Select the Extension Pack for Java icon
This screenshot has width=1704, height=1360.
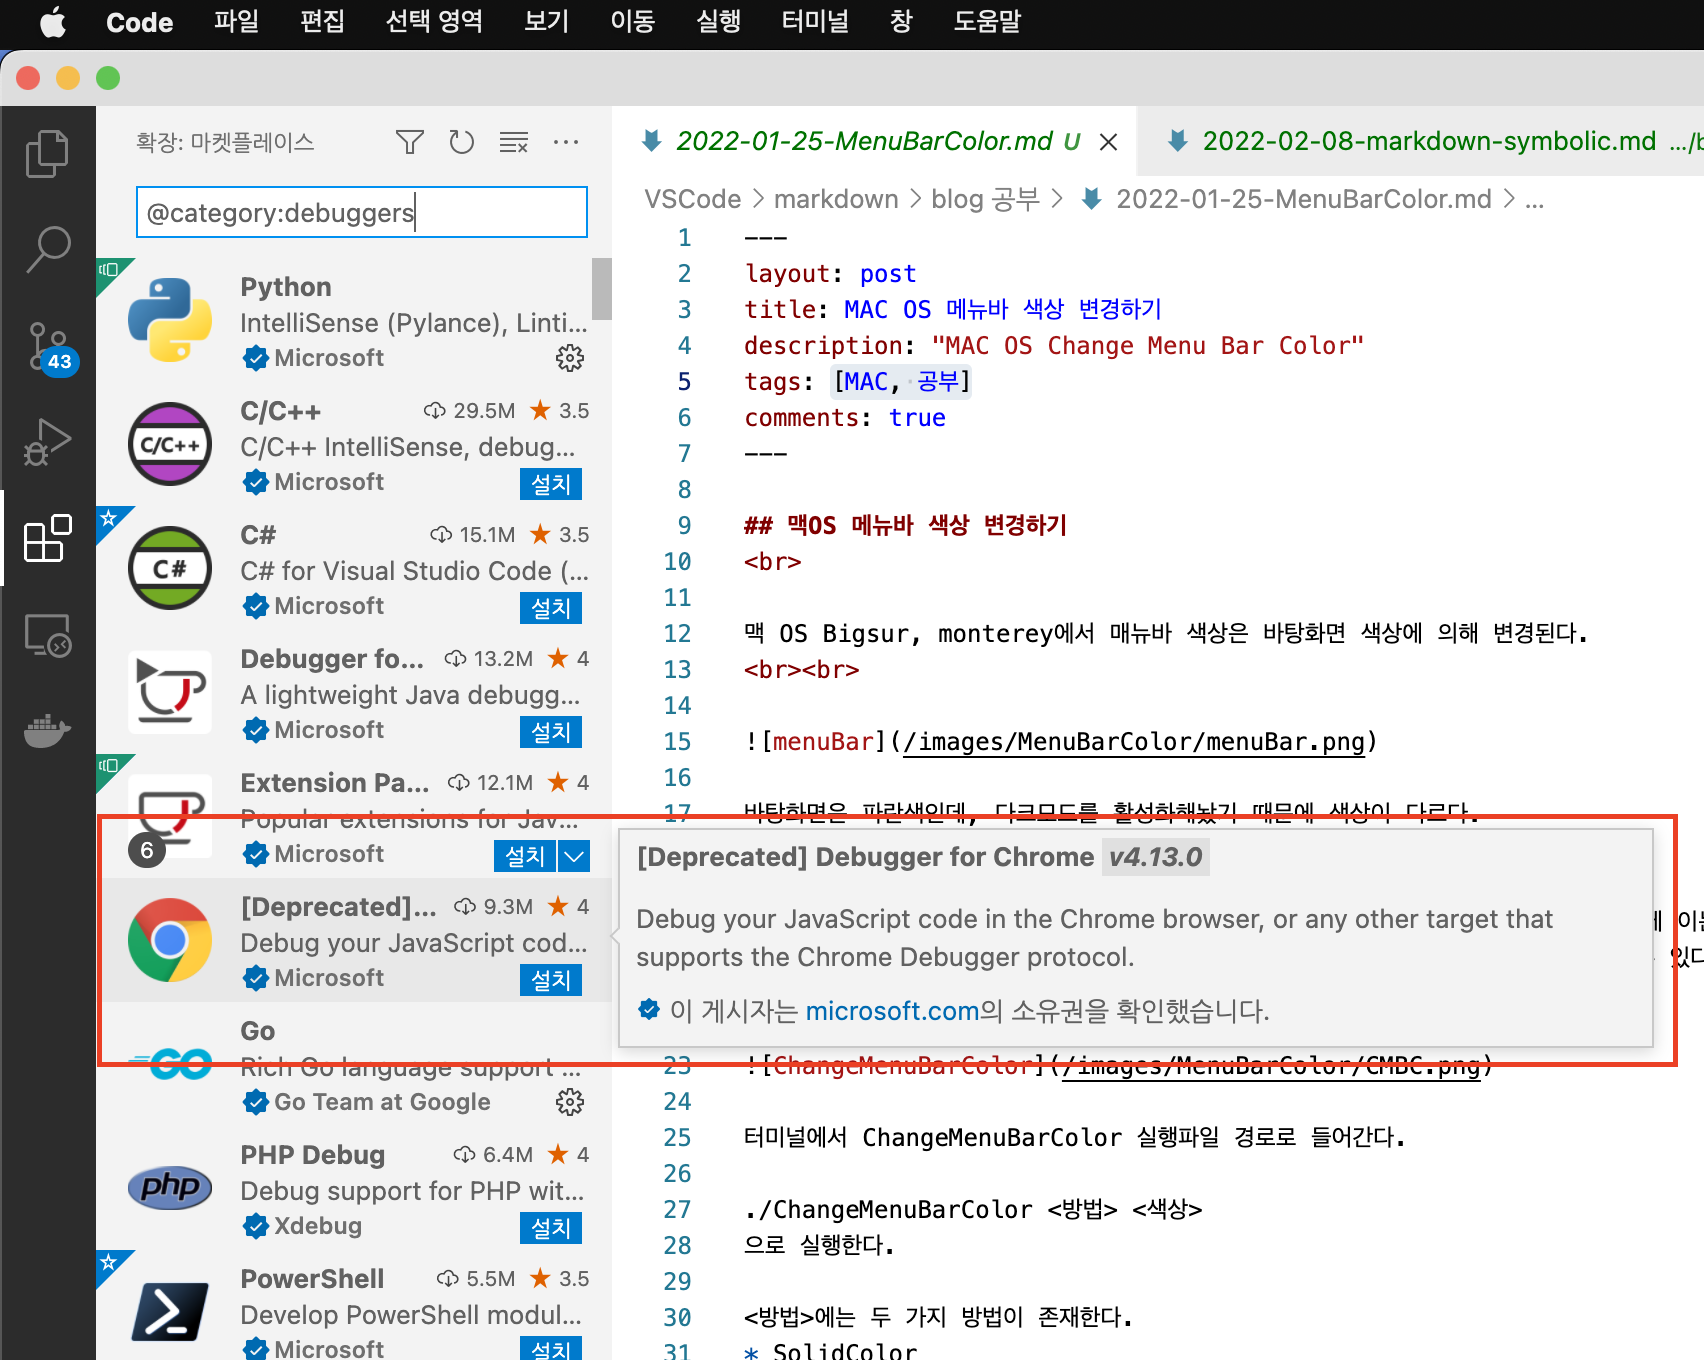(x=170, y=816)
